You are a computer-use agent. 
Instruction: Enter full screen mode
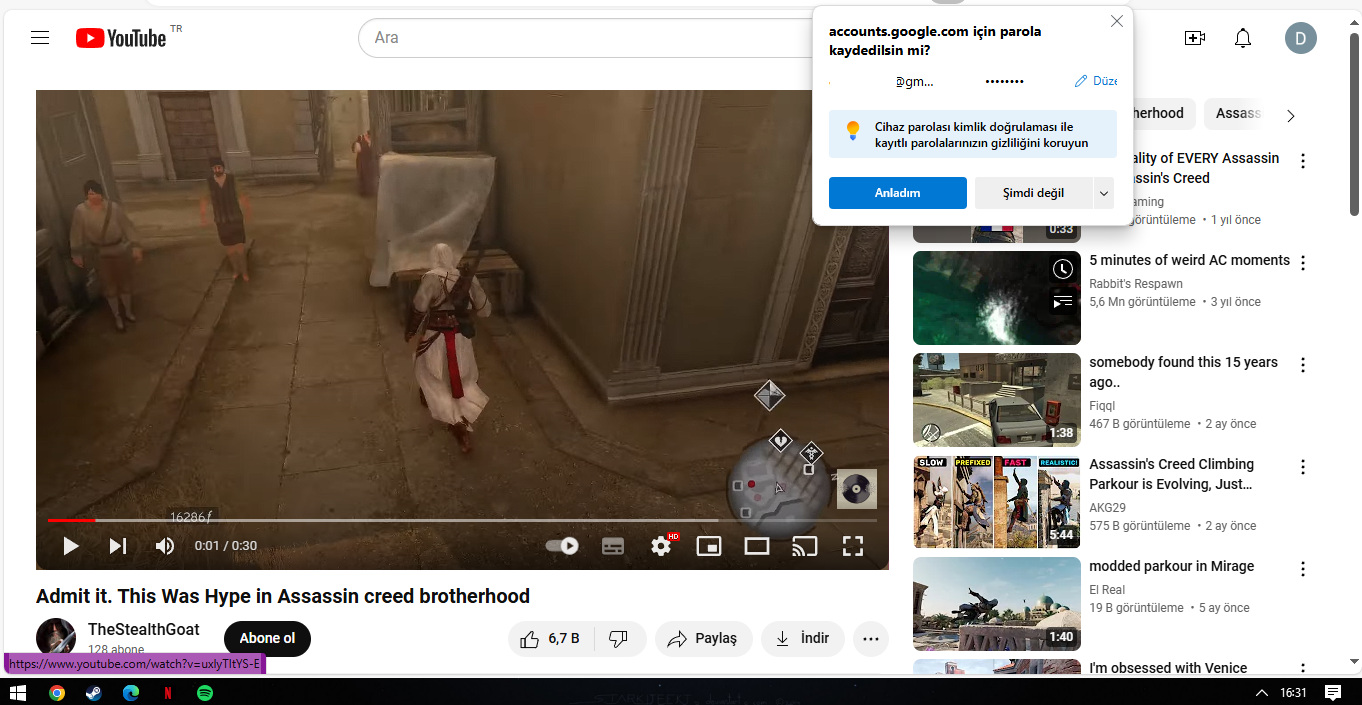click(852, 546)
